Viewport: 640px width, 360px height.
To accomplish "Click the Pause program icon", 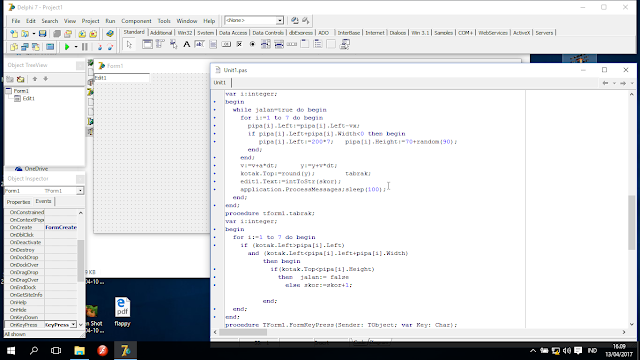I will point(84,47).
